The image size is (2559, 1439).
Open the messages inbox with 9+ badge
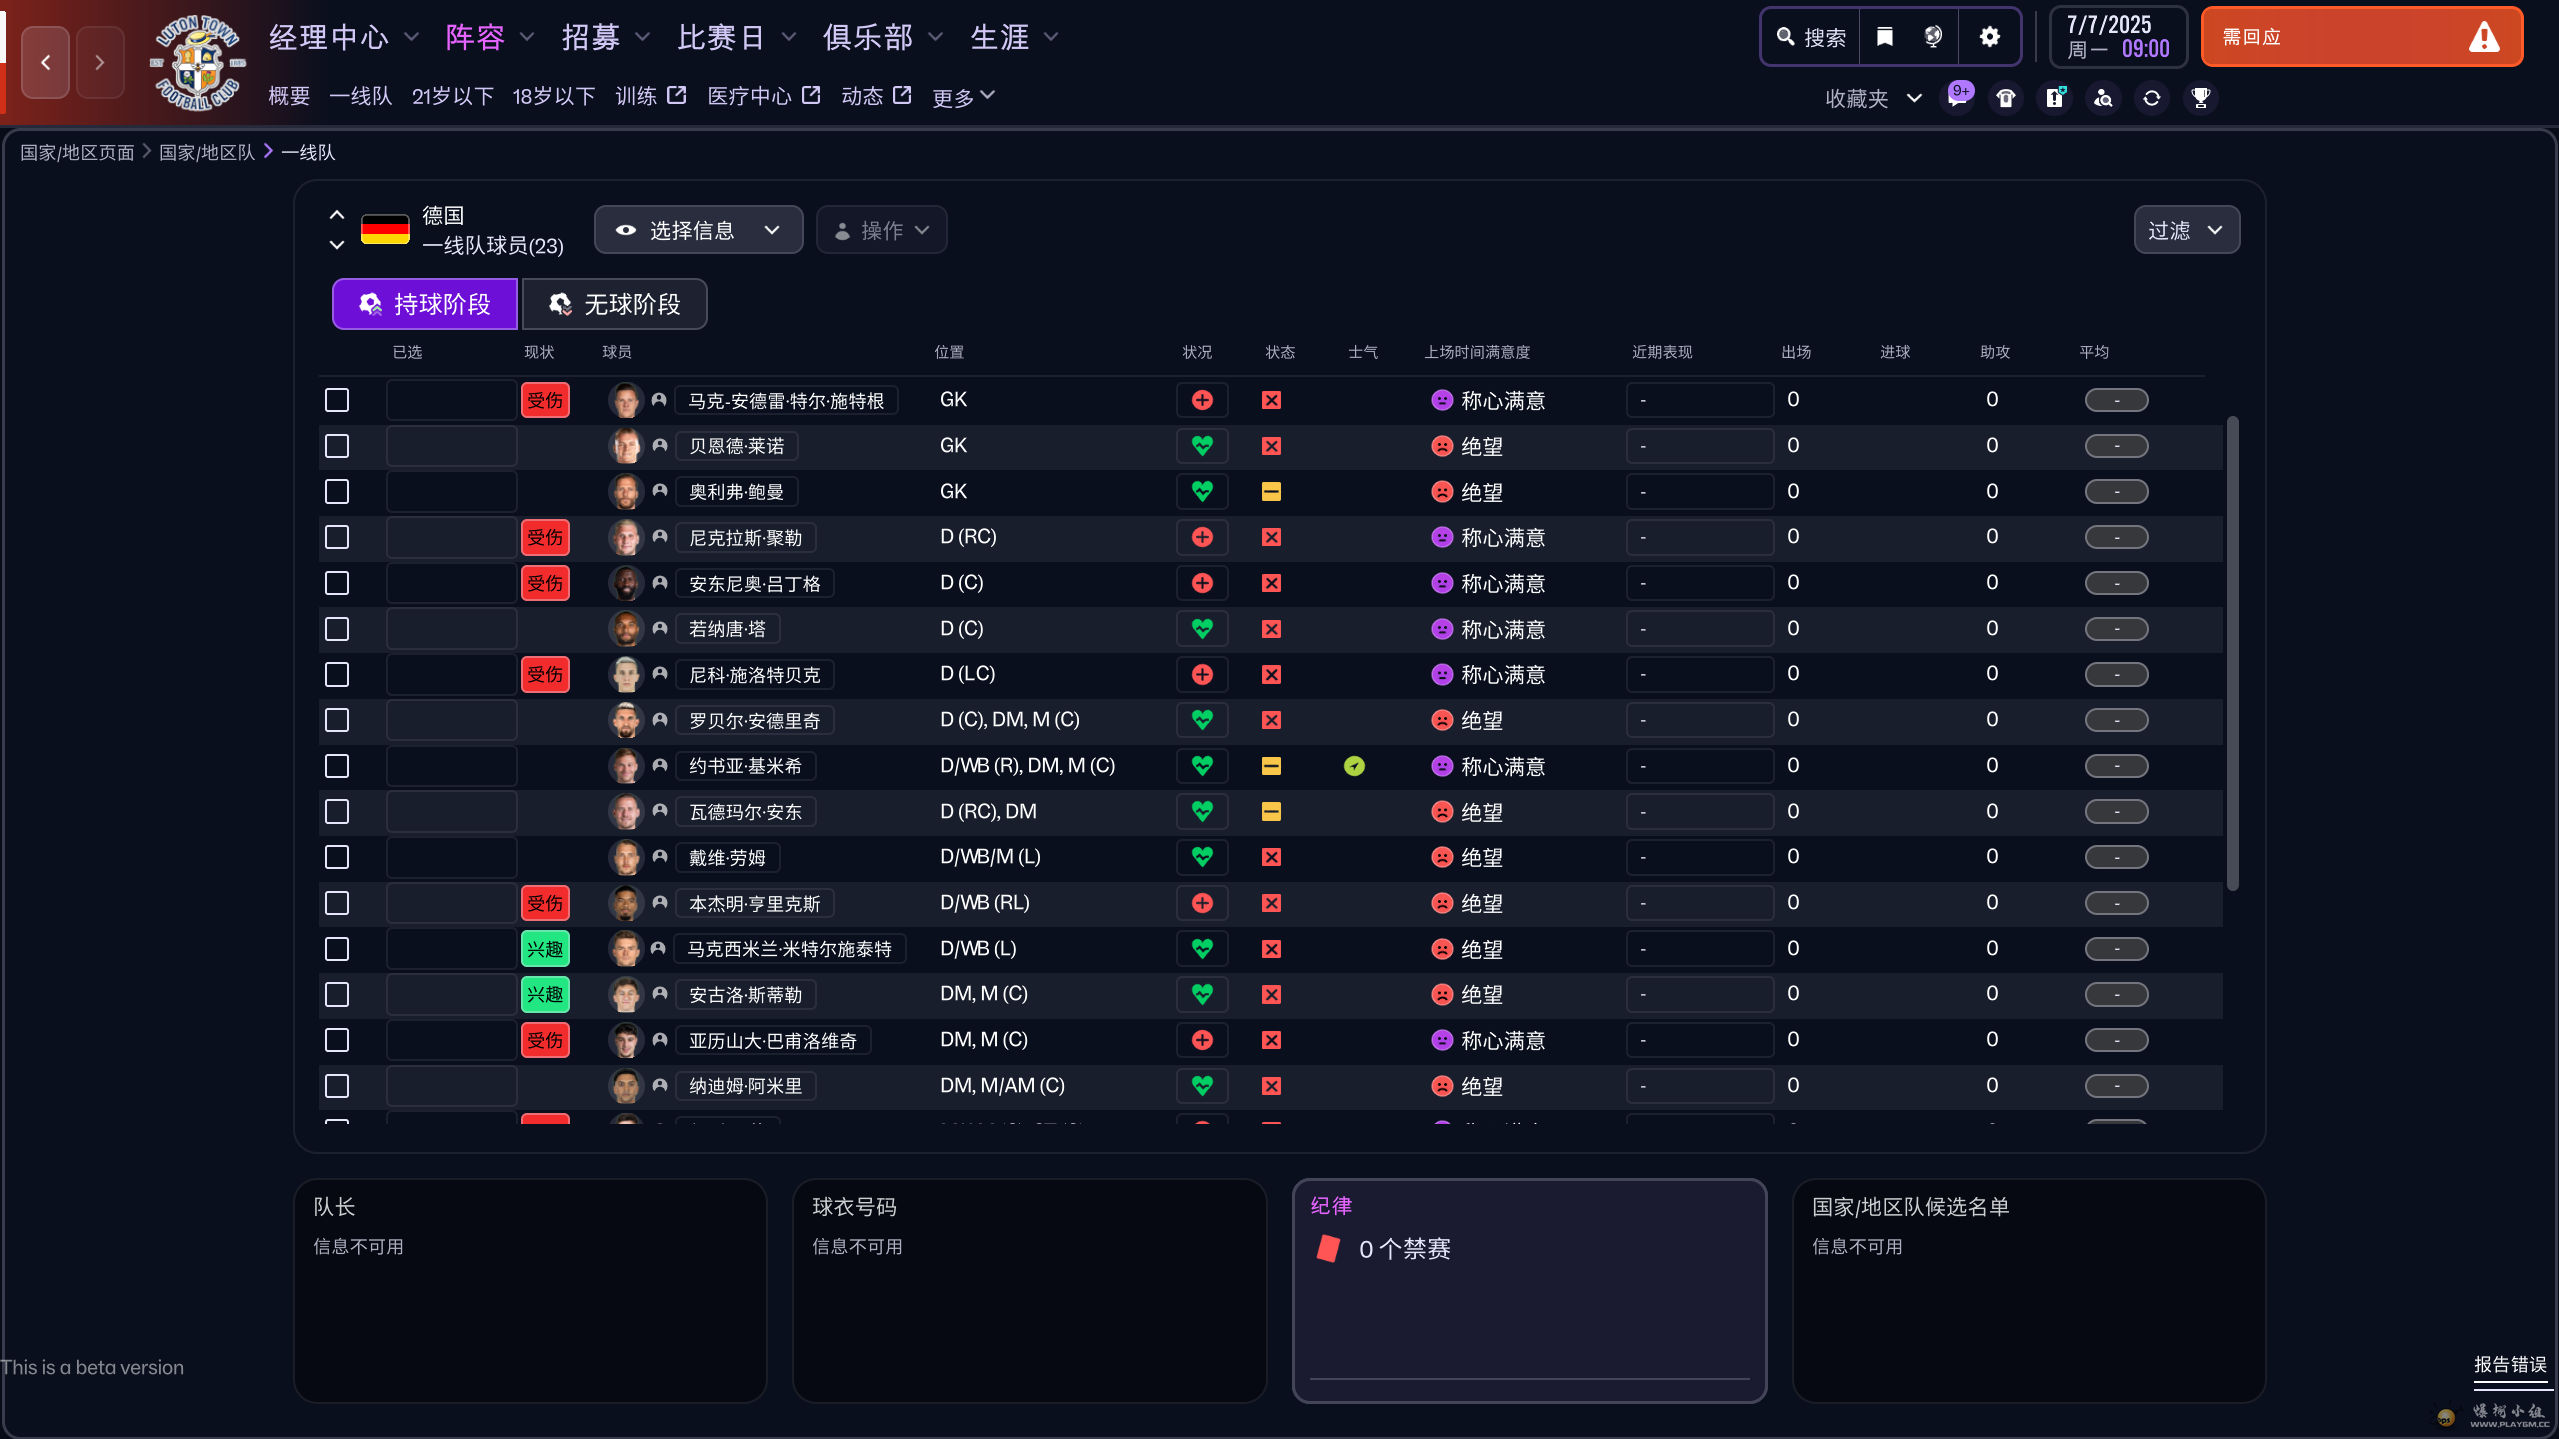(1957, 97)
